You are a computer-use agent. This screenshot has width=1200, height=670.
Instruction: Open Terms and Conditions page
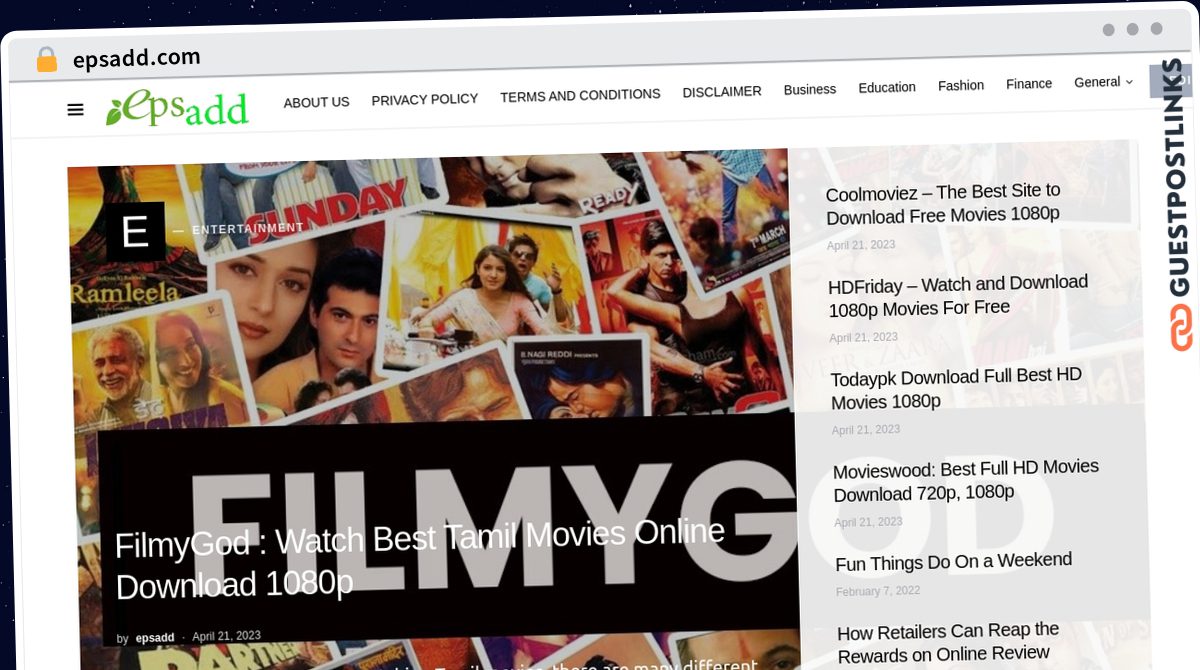click(x=580, y=95)
